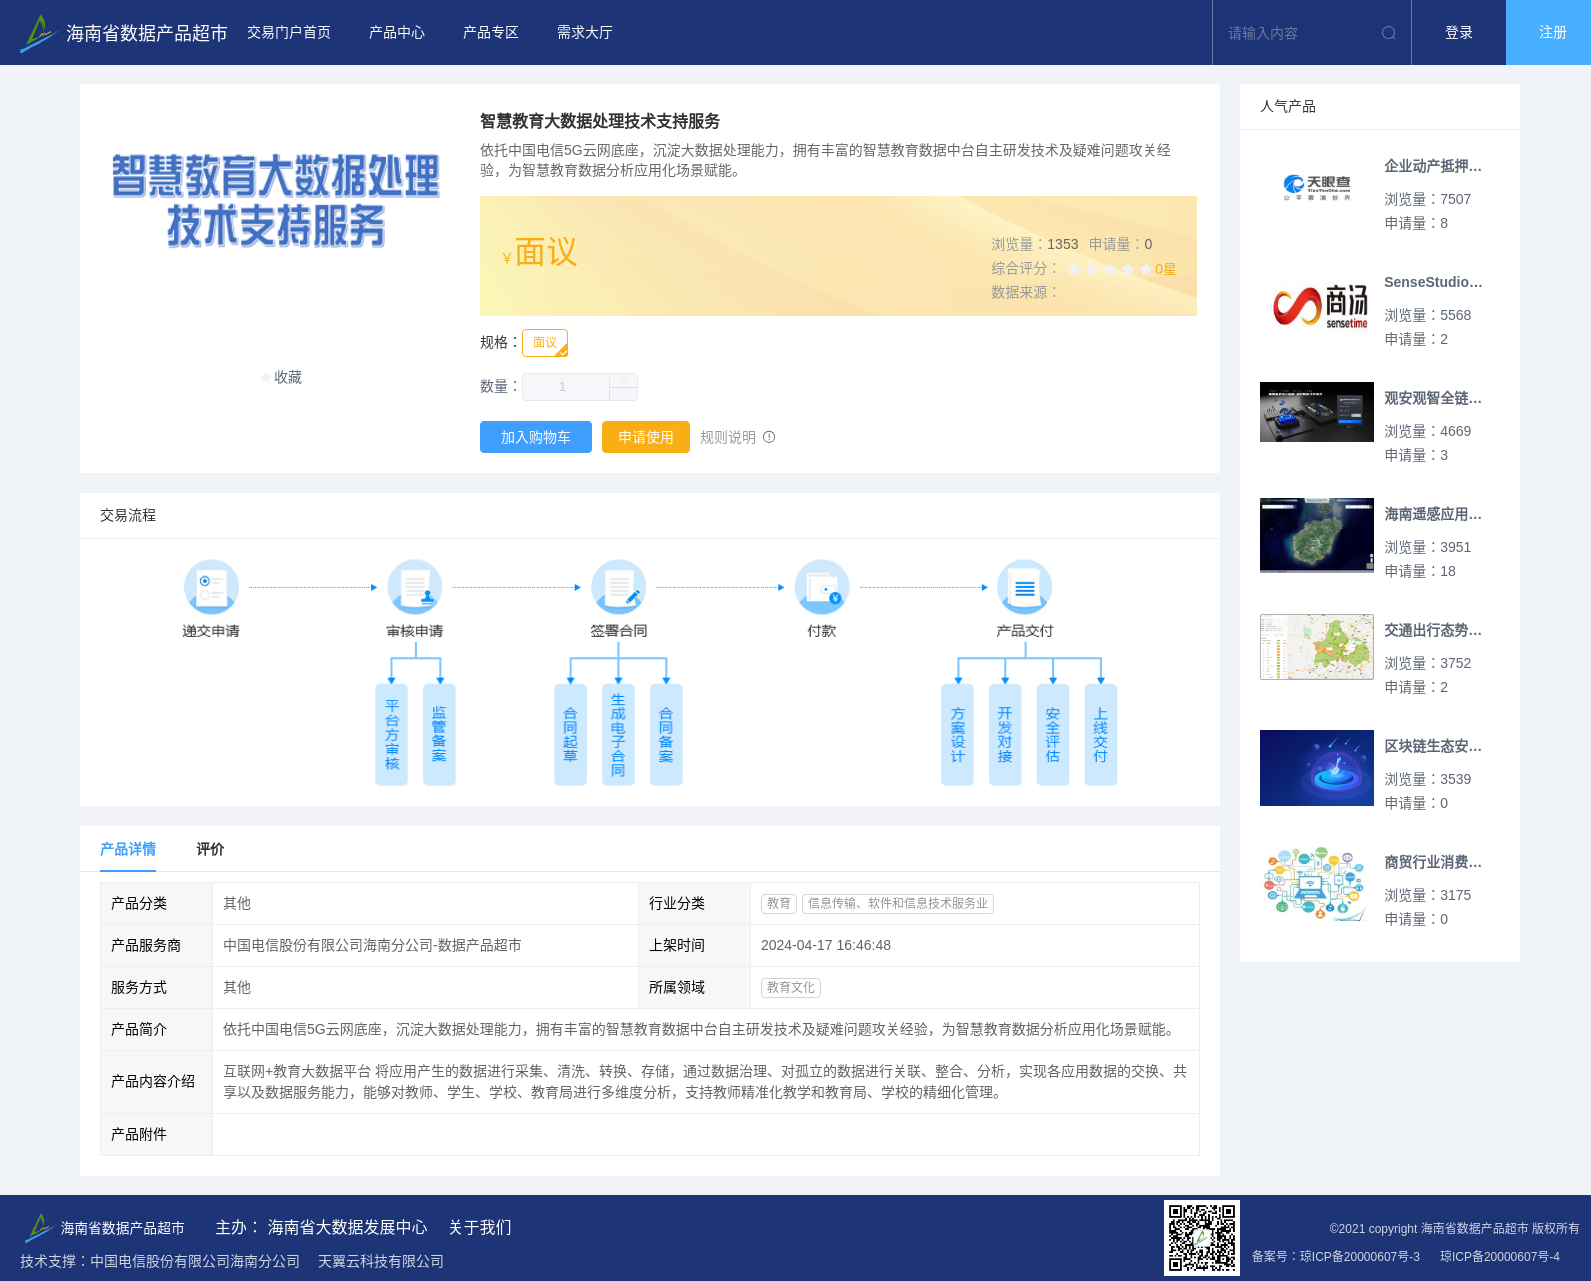Click the 产品交付 process step icon
Image resolution: width=1591 pixels, height=1281 pixels.
tap(1025, 587)
